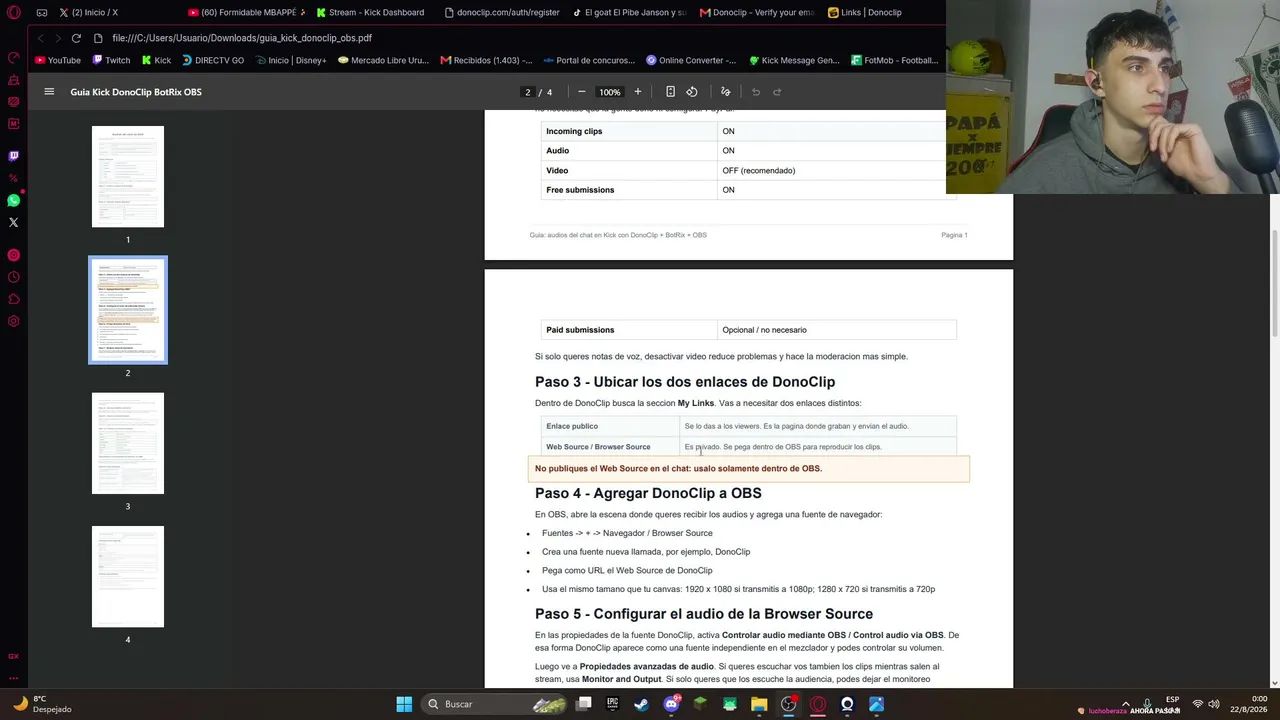This screenshot has height=720, width=1280.
Task: Open the Portal de concursos bookmark
Action: point(590,60)
